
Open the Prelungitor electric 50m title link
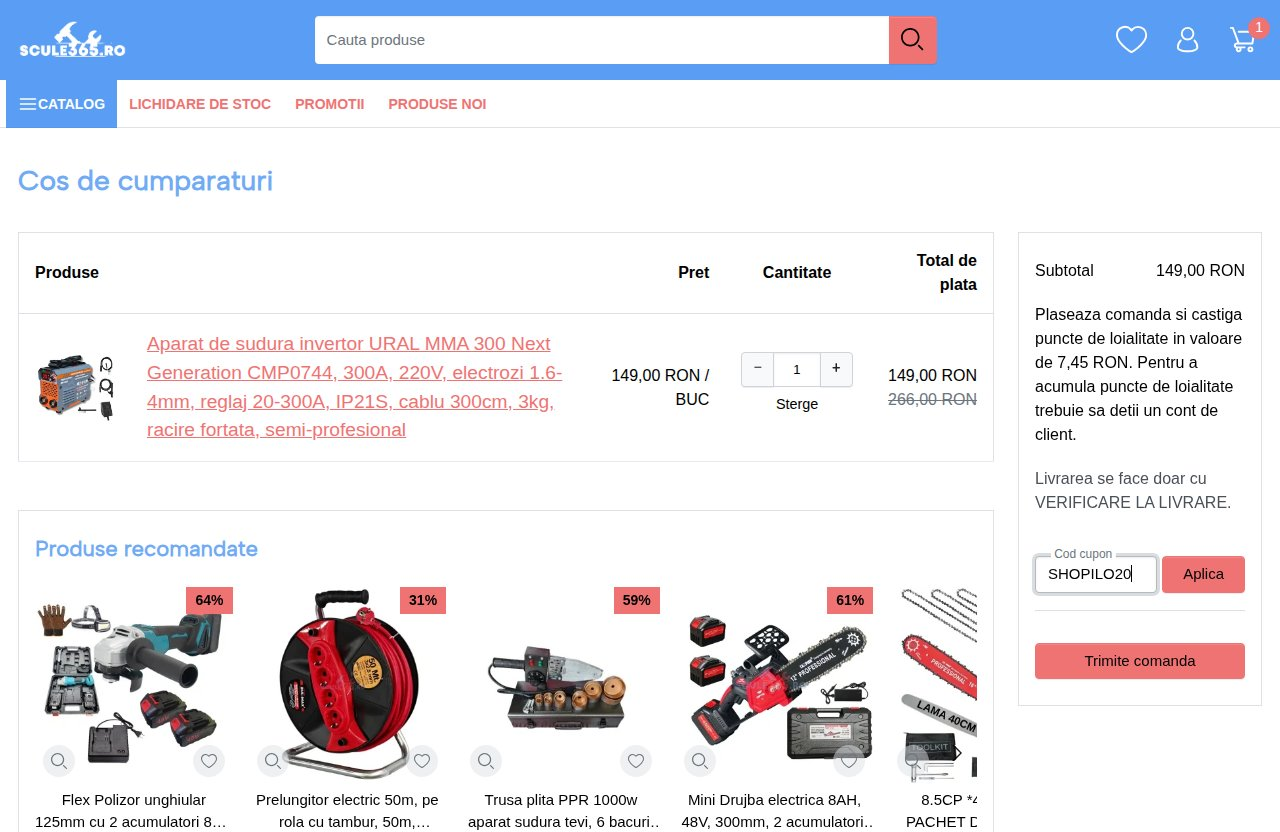coord(347,811)
